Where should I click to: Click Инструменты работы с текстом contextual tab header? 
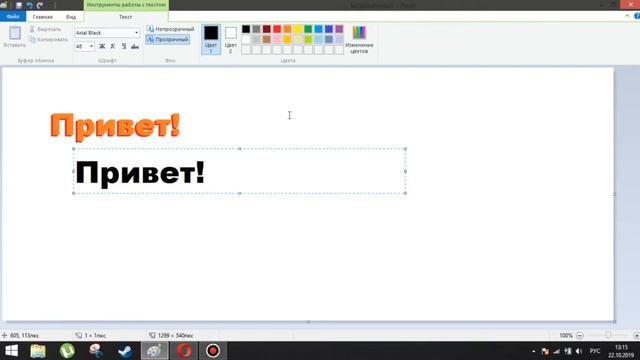click(126, 5)
